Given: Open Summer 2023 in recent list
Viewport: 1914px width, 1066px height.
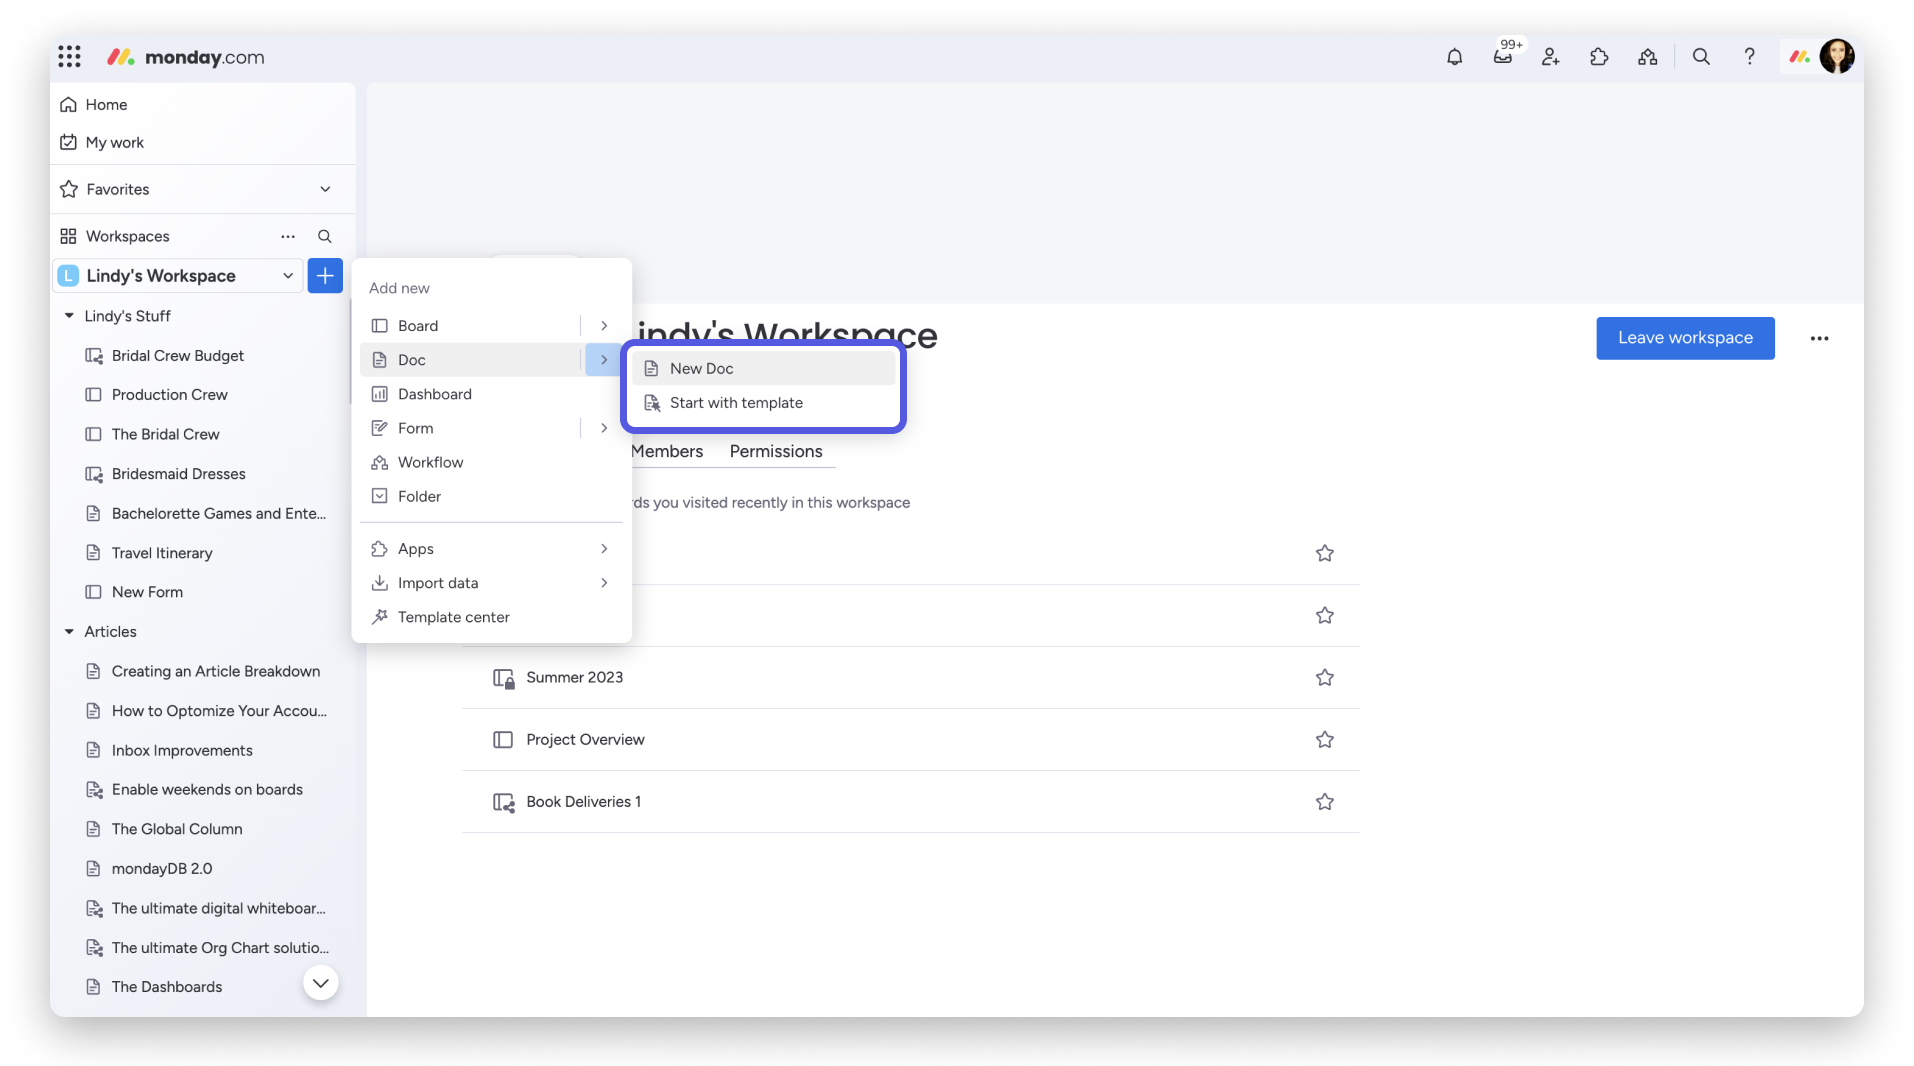Looking at the screenshot, I should click(x=574, y=678).
